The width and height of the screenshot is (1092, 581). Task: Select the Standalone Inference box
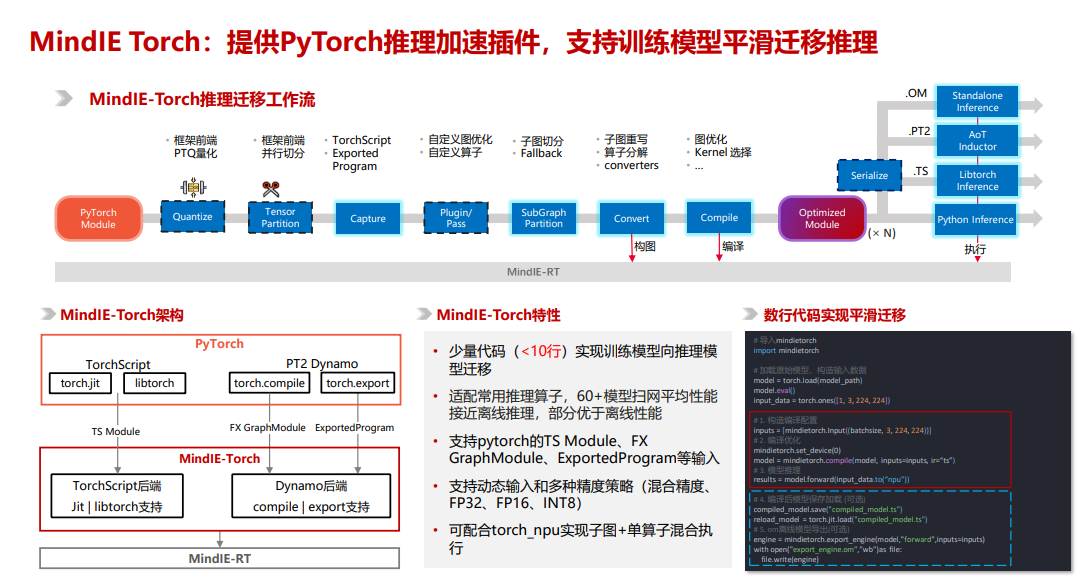[x=977, y=102]
